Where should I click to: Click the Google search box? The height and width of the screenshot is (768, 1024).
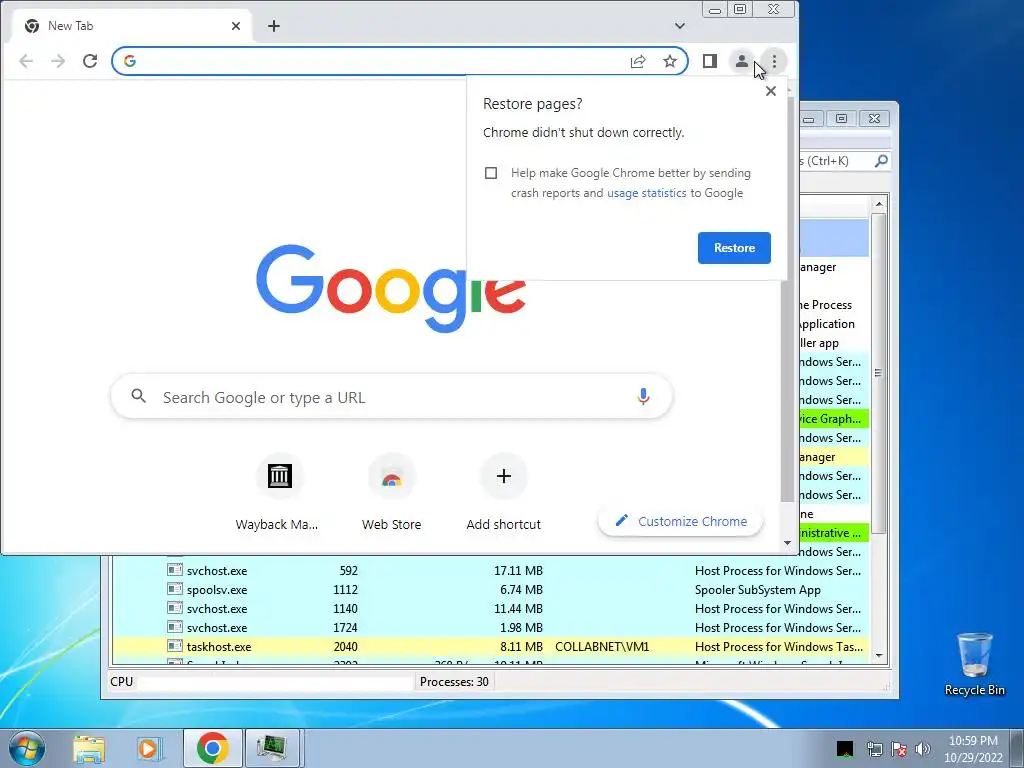392,397
